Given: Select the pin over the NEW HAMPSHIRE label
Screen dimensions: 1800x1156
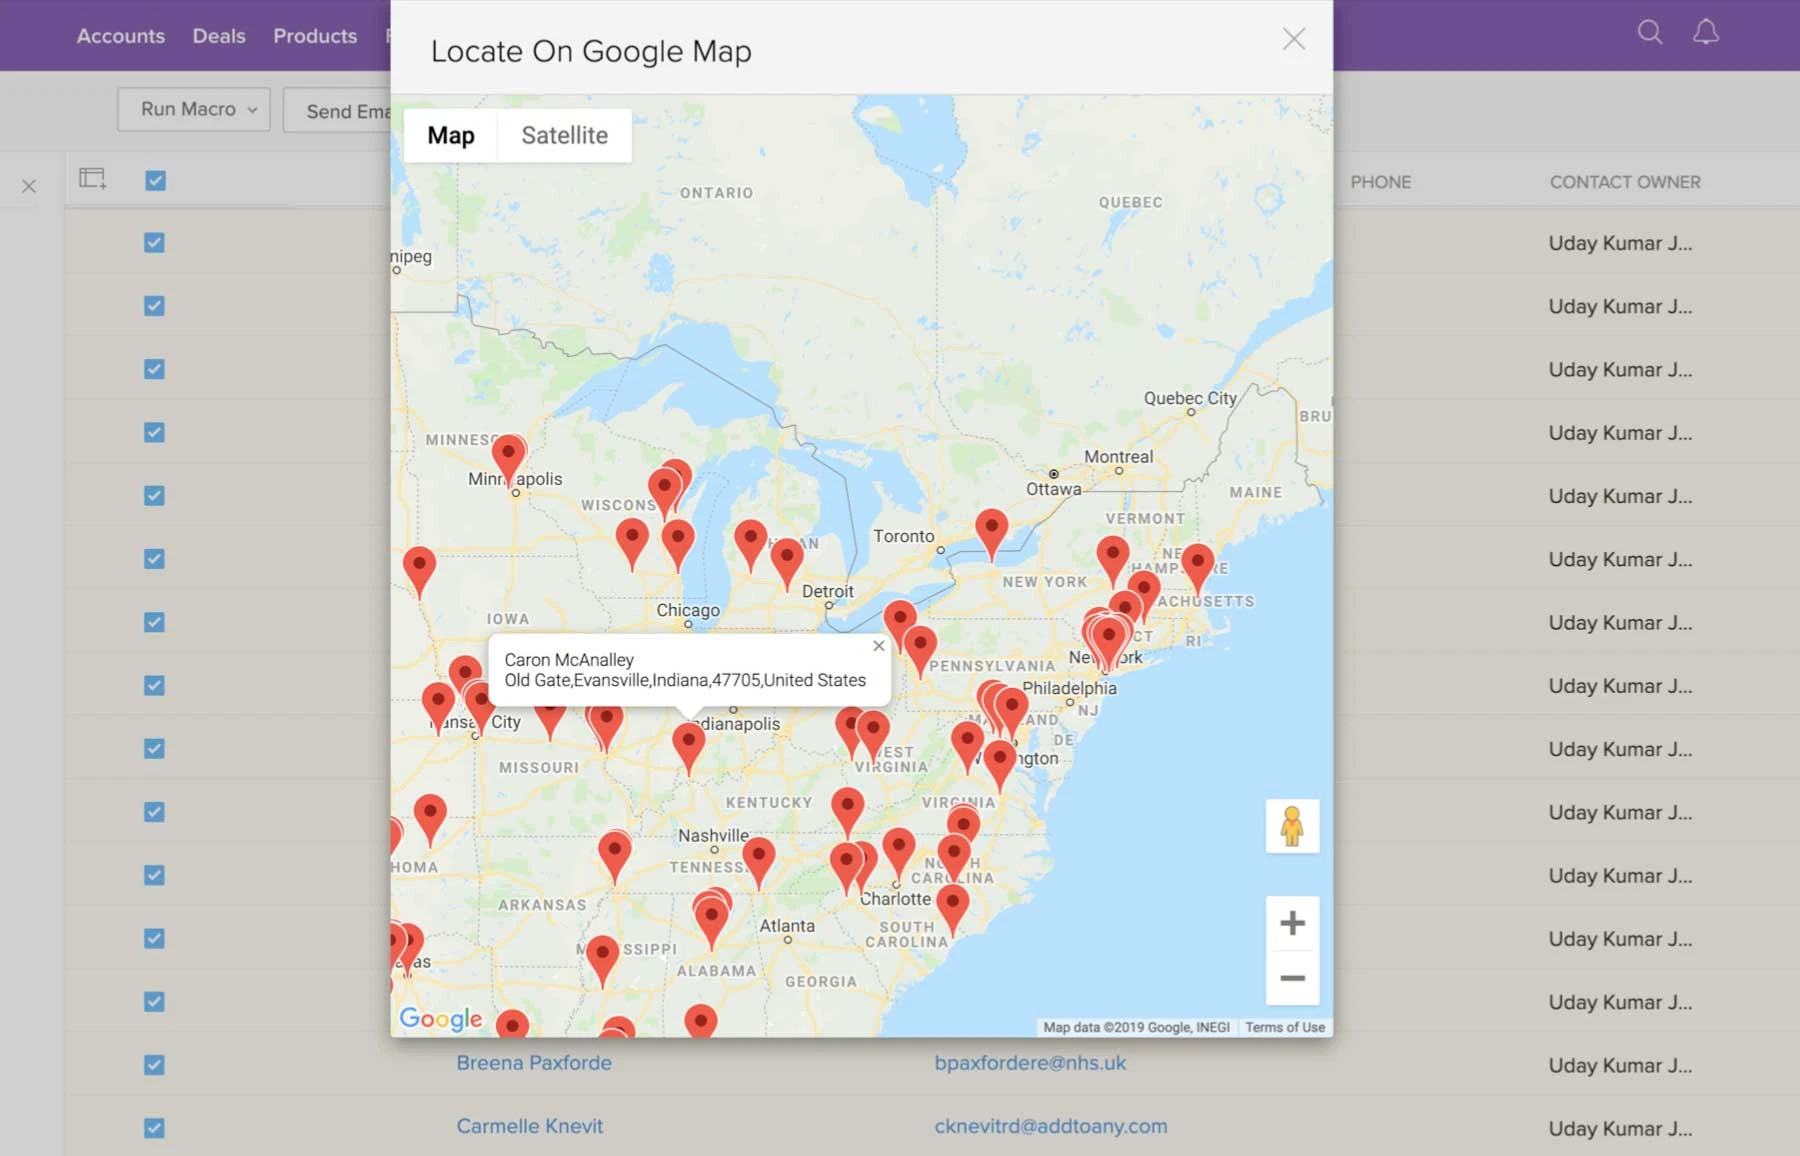Looking at the screenshot, I should coord(1197,569).
